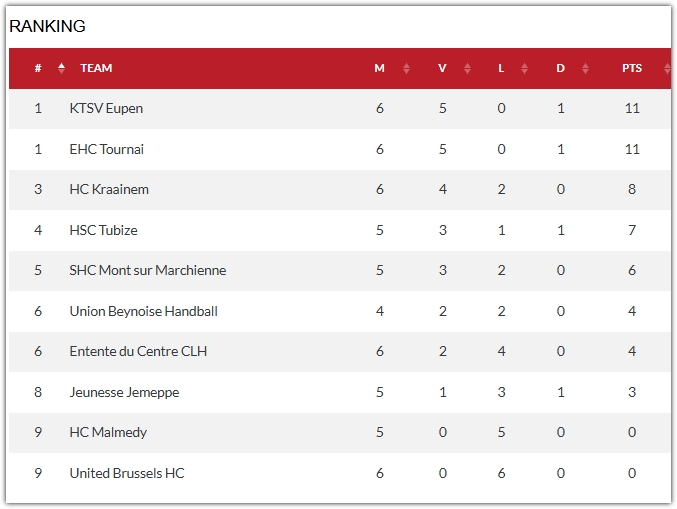This screenshot has width=677, height=509.
Task: Open EHC Tournai team entry
Action: click(107, 149)
